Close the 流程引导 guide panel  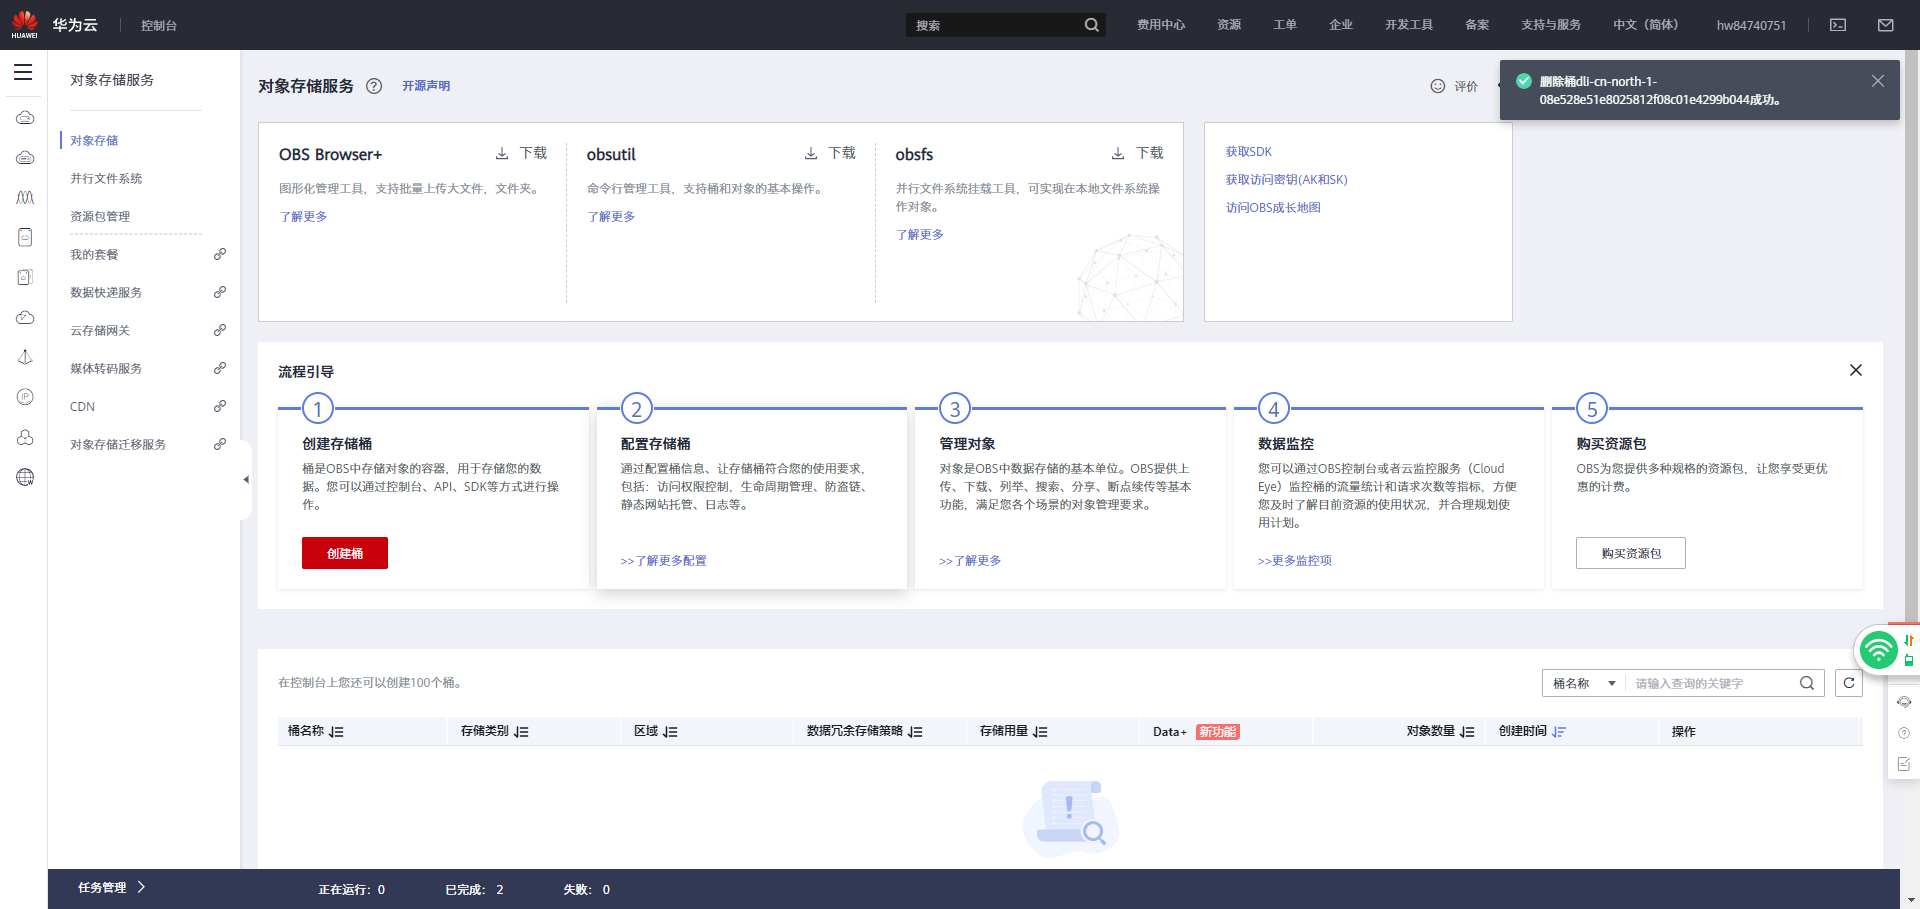[1856, 370]
